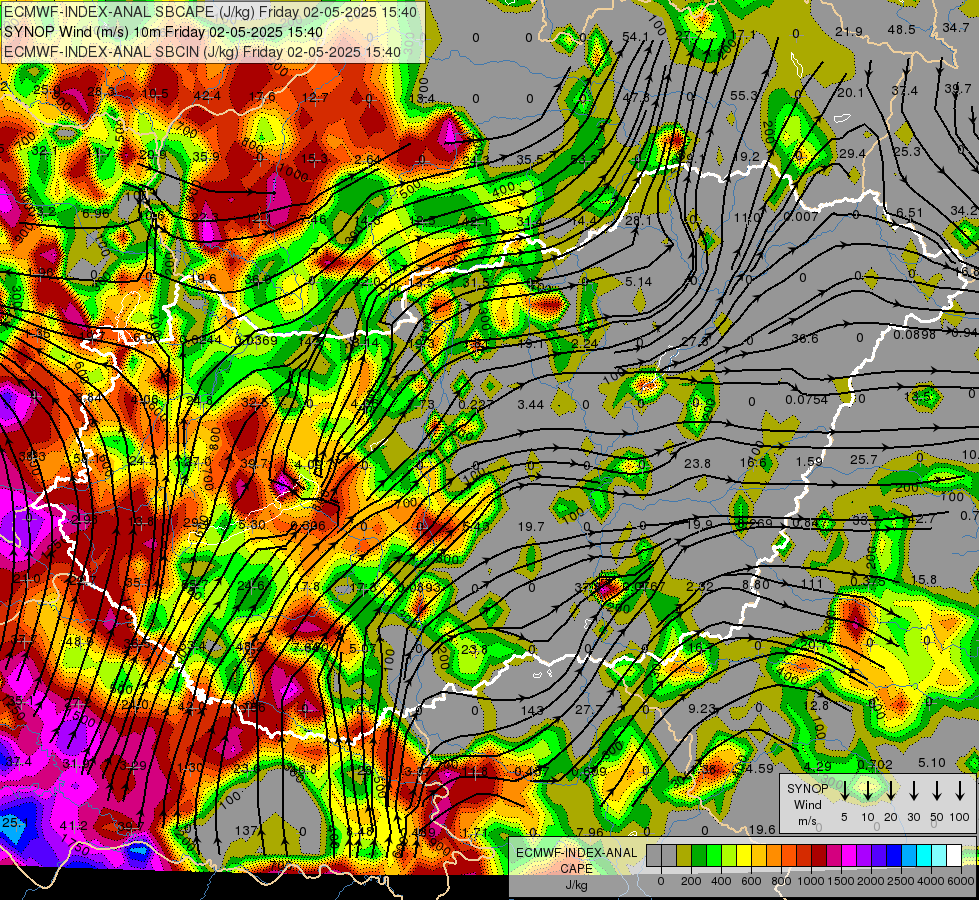This screenshot has height=900, width=979.
Task: Click the '2500' colorbar tick label
Action: point(901,881)
